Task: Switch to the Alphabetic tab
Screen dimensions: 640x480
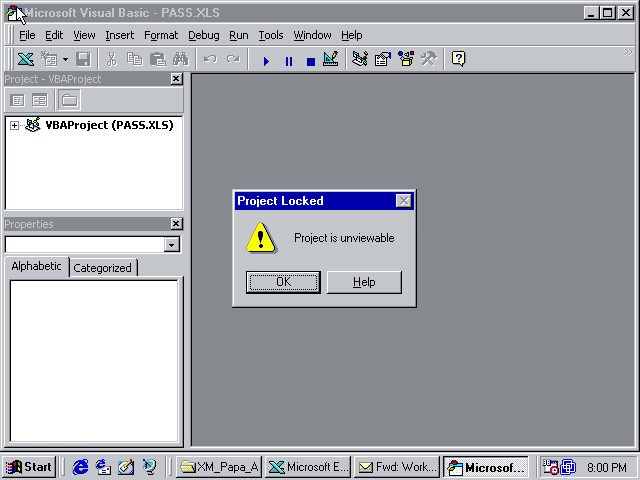Action: (36, 267)
